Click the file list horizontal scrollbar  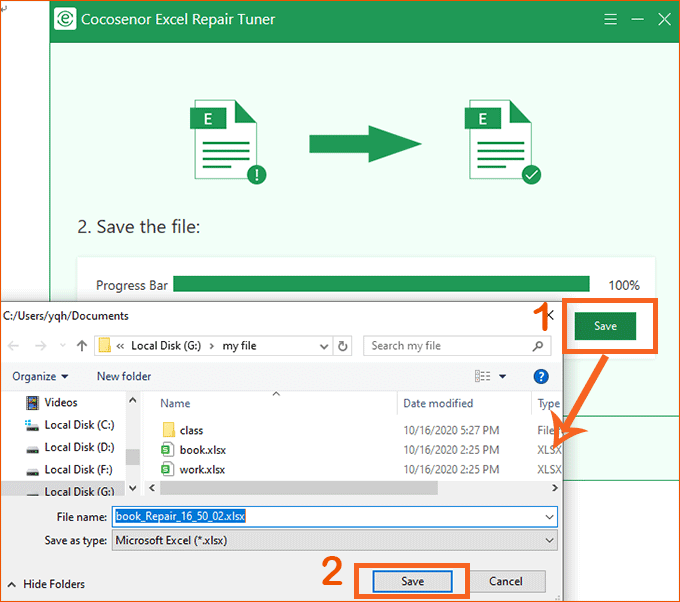(x=299, y=488)
